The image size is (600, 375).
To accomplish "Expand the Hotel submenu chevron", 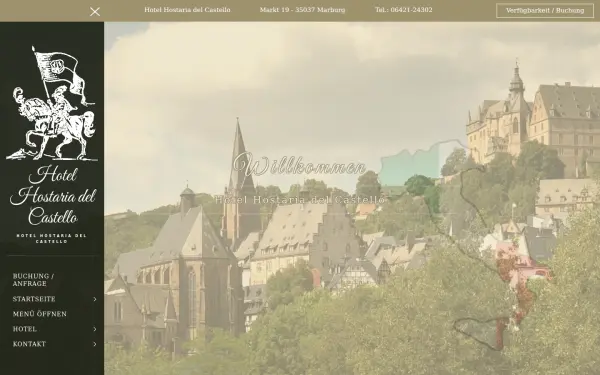I will pos(95,329).
